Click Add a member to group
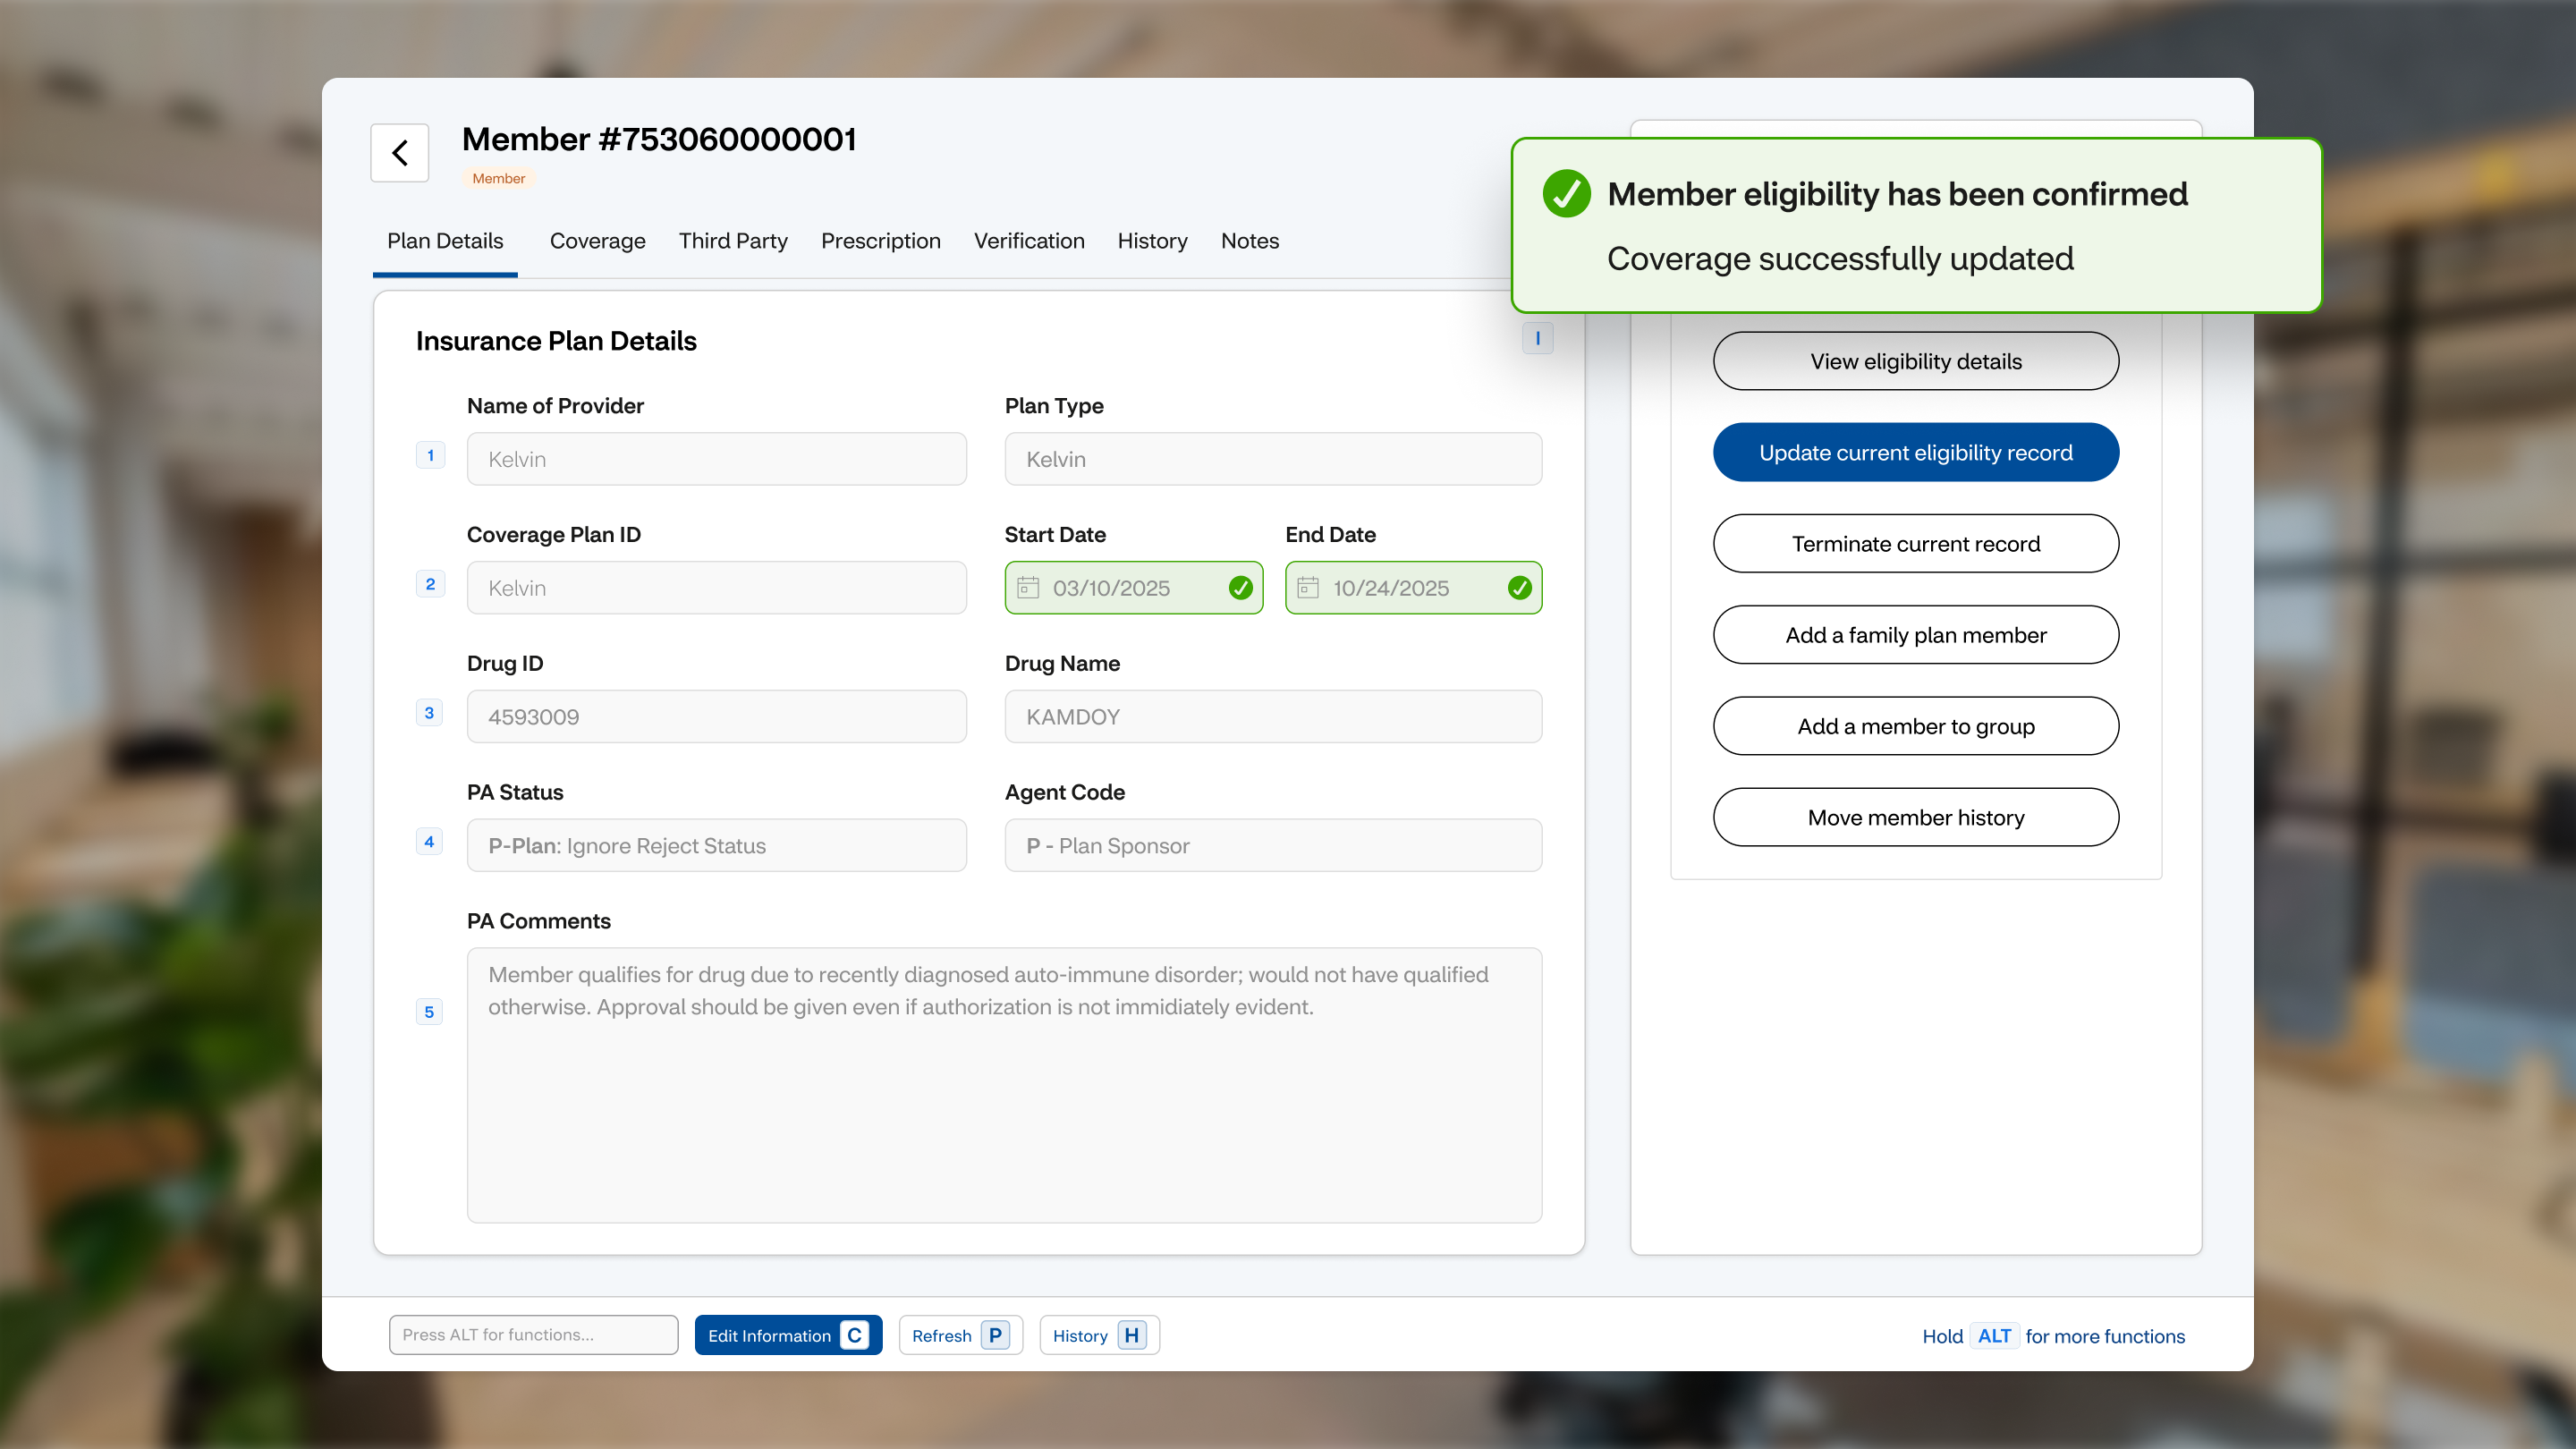 click(x=1916, y=726)
